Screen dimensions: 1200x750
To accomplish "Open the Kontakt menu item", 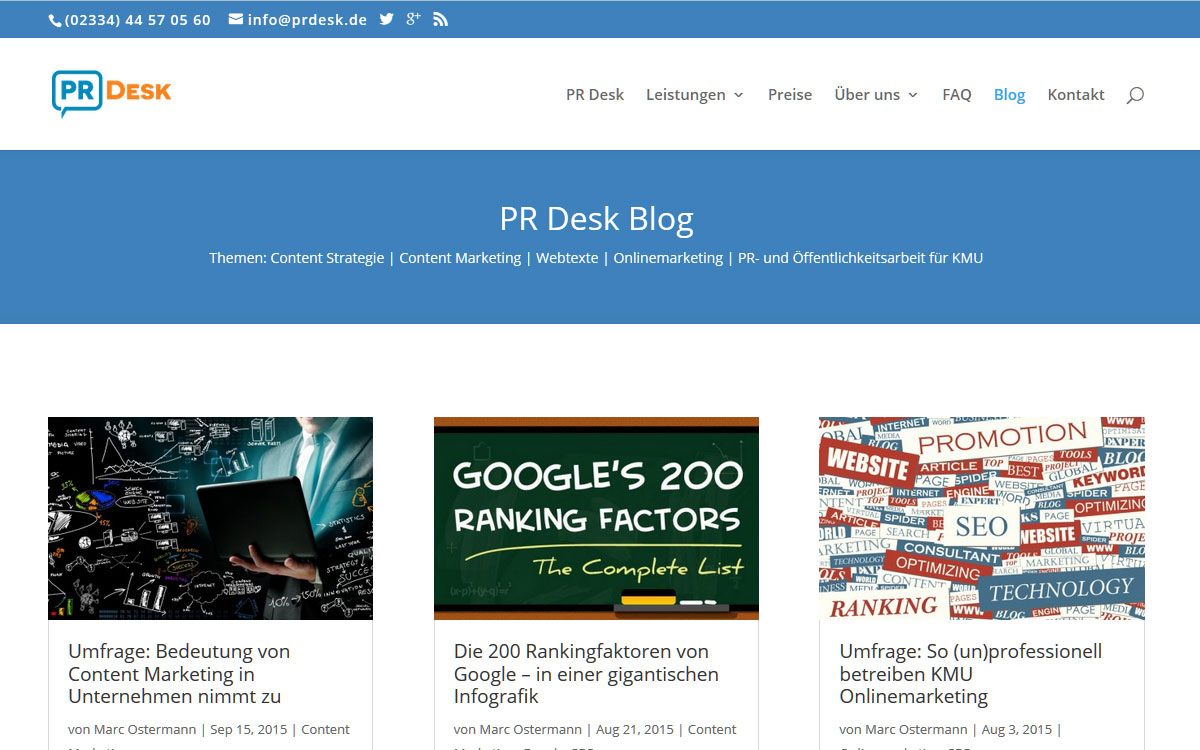I will click(1076, 94).
